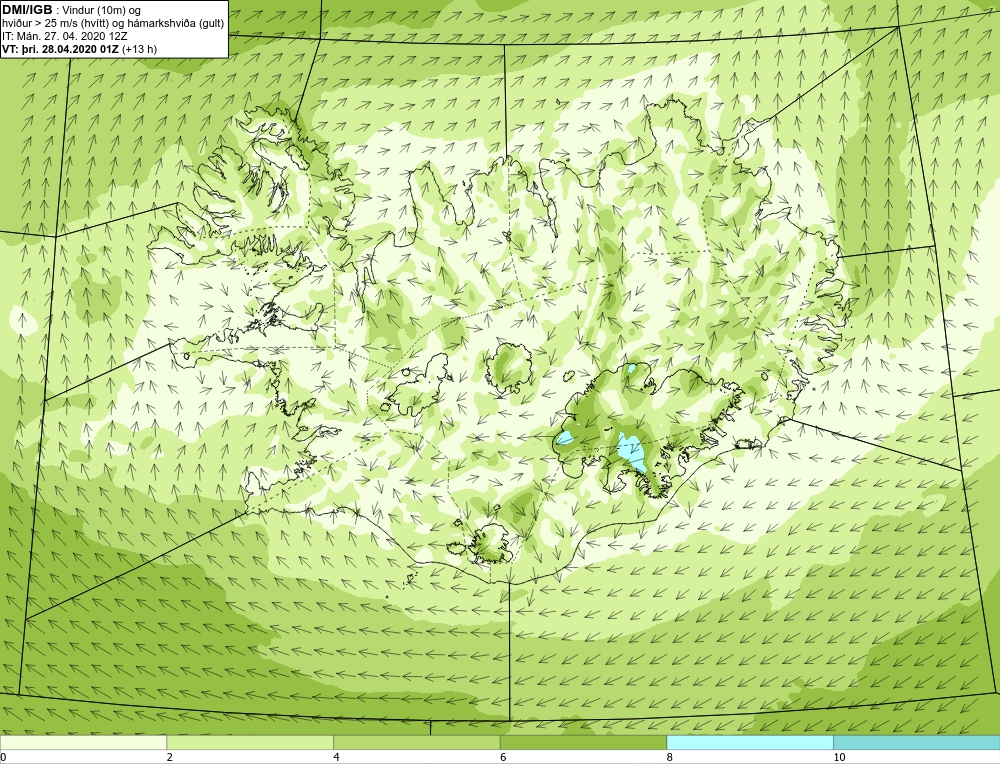Click the medium green 4–6 m/s legend swatch
Viewport: 1000px width, 764px height.
416,742
